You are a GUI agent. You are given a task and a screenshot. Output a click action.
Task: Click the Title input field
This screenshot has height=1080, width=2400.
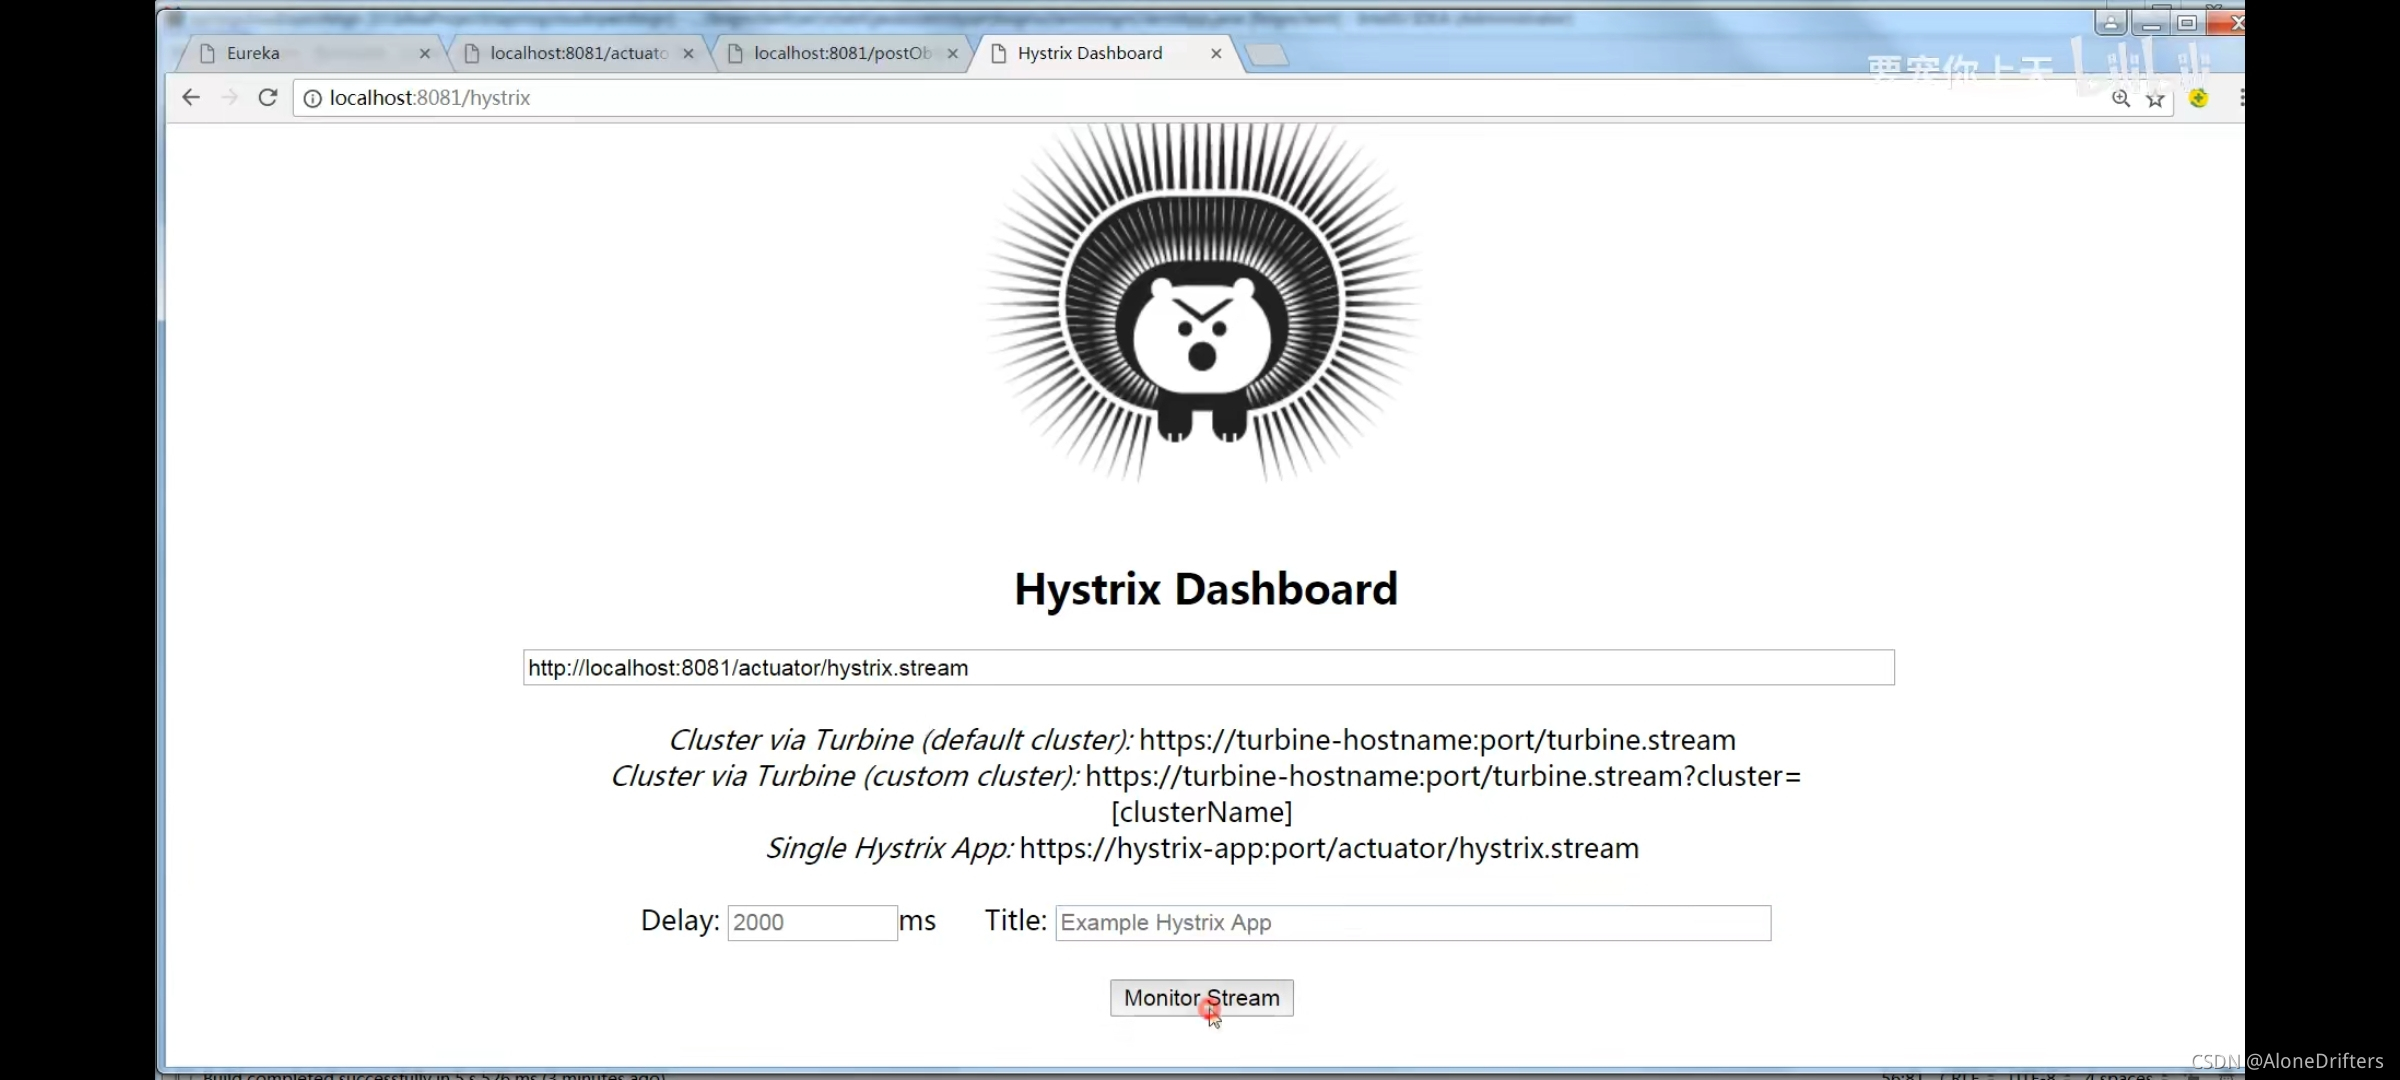click(x=1412, y=922)
